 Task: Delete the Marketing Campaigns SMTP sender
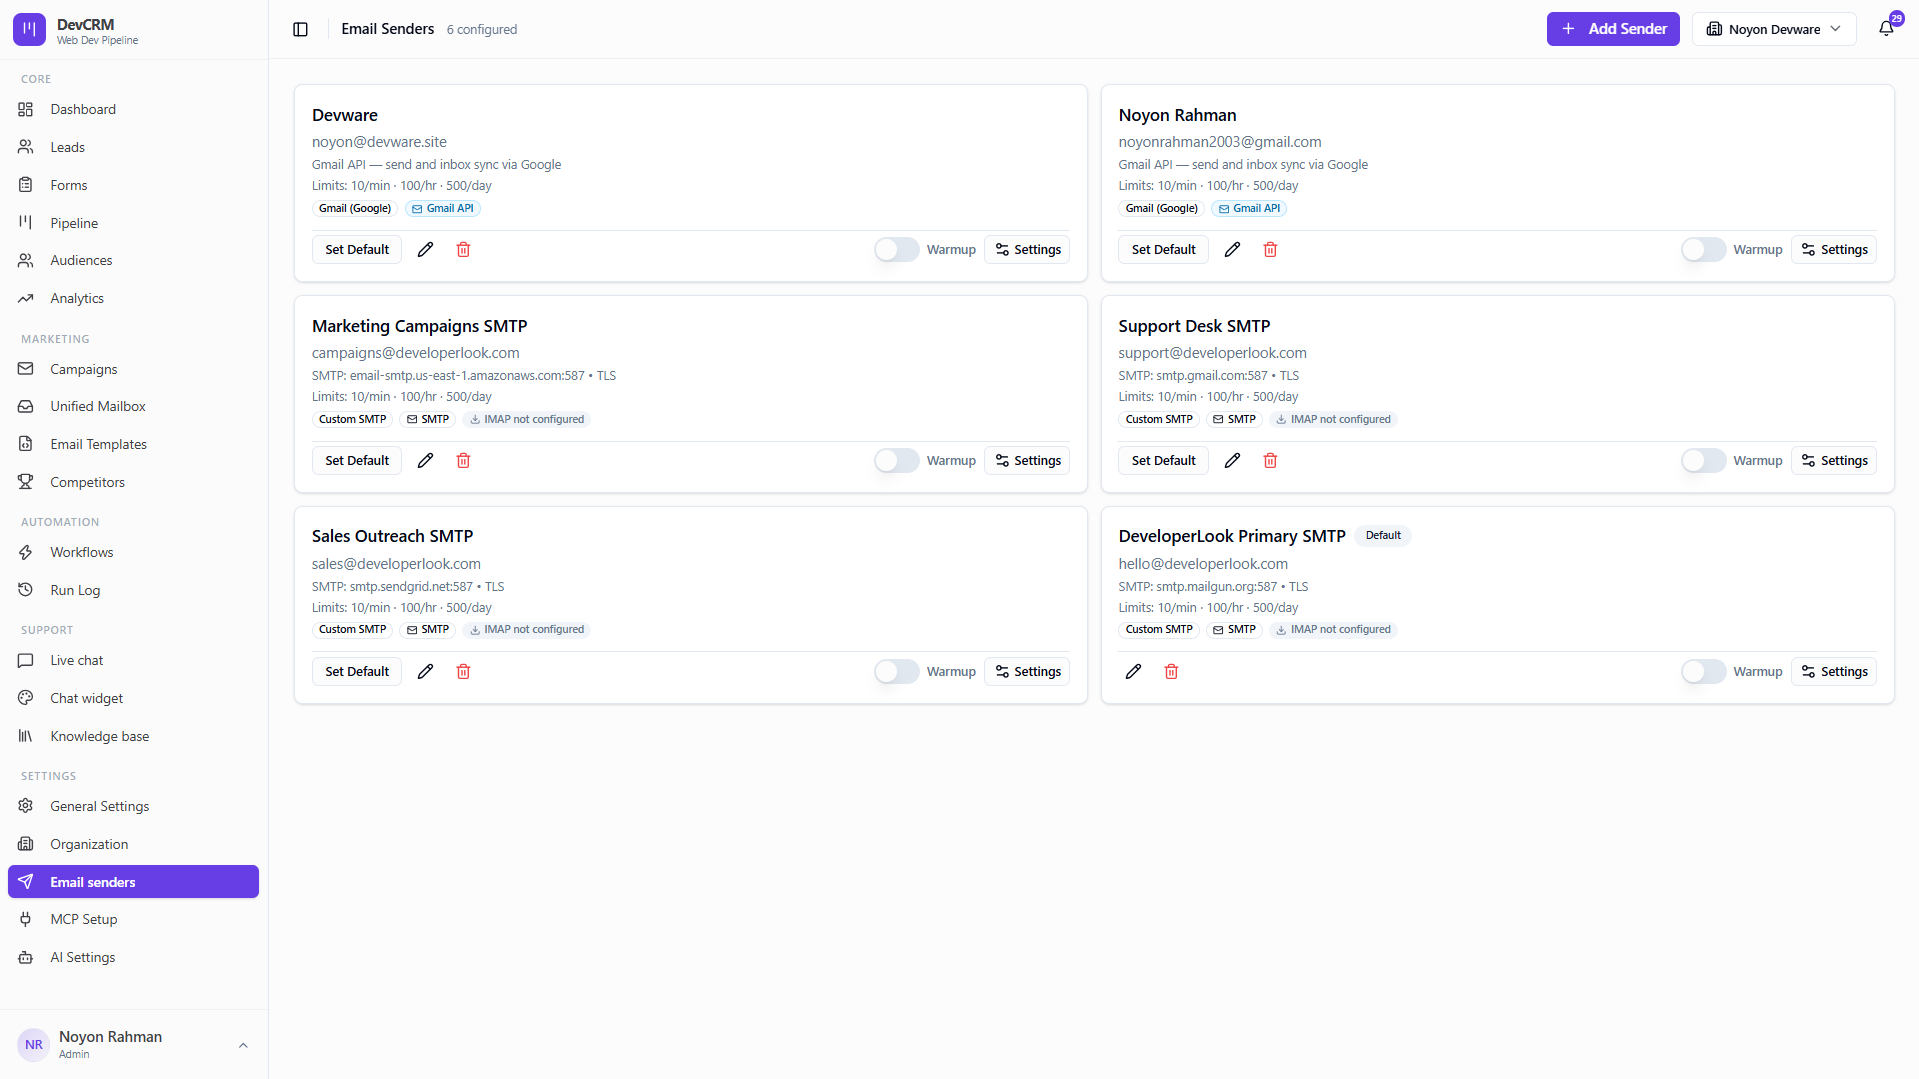click(x=463, y=461)
